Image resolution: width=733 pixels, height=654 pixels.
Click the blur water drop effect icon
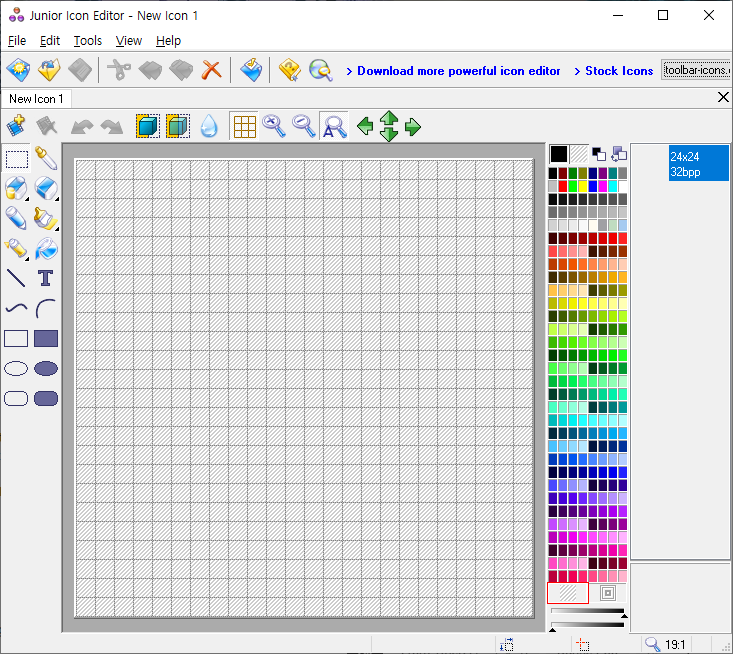click(x=209, y=126)
